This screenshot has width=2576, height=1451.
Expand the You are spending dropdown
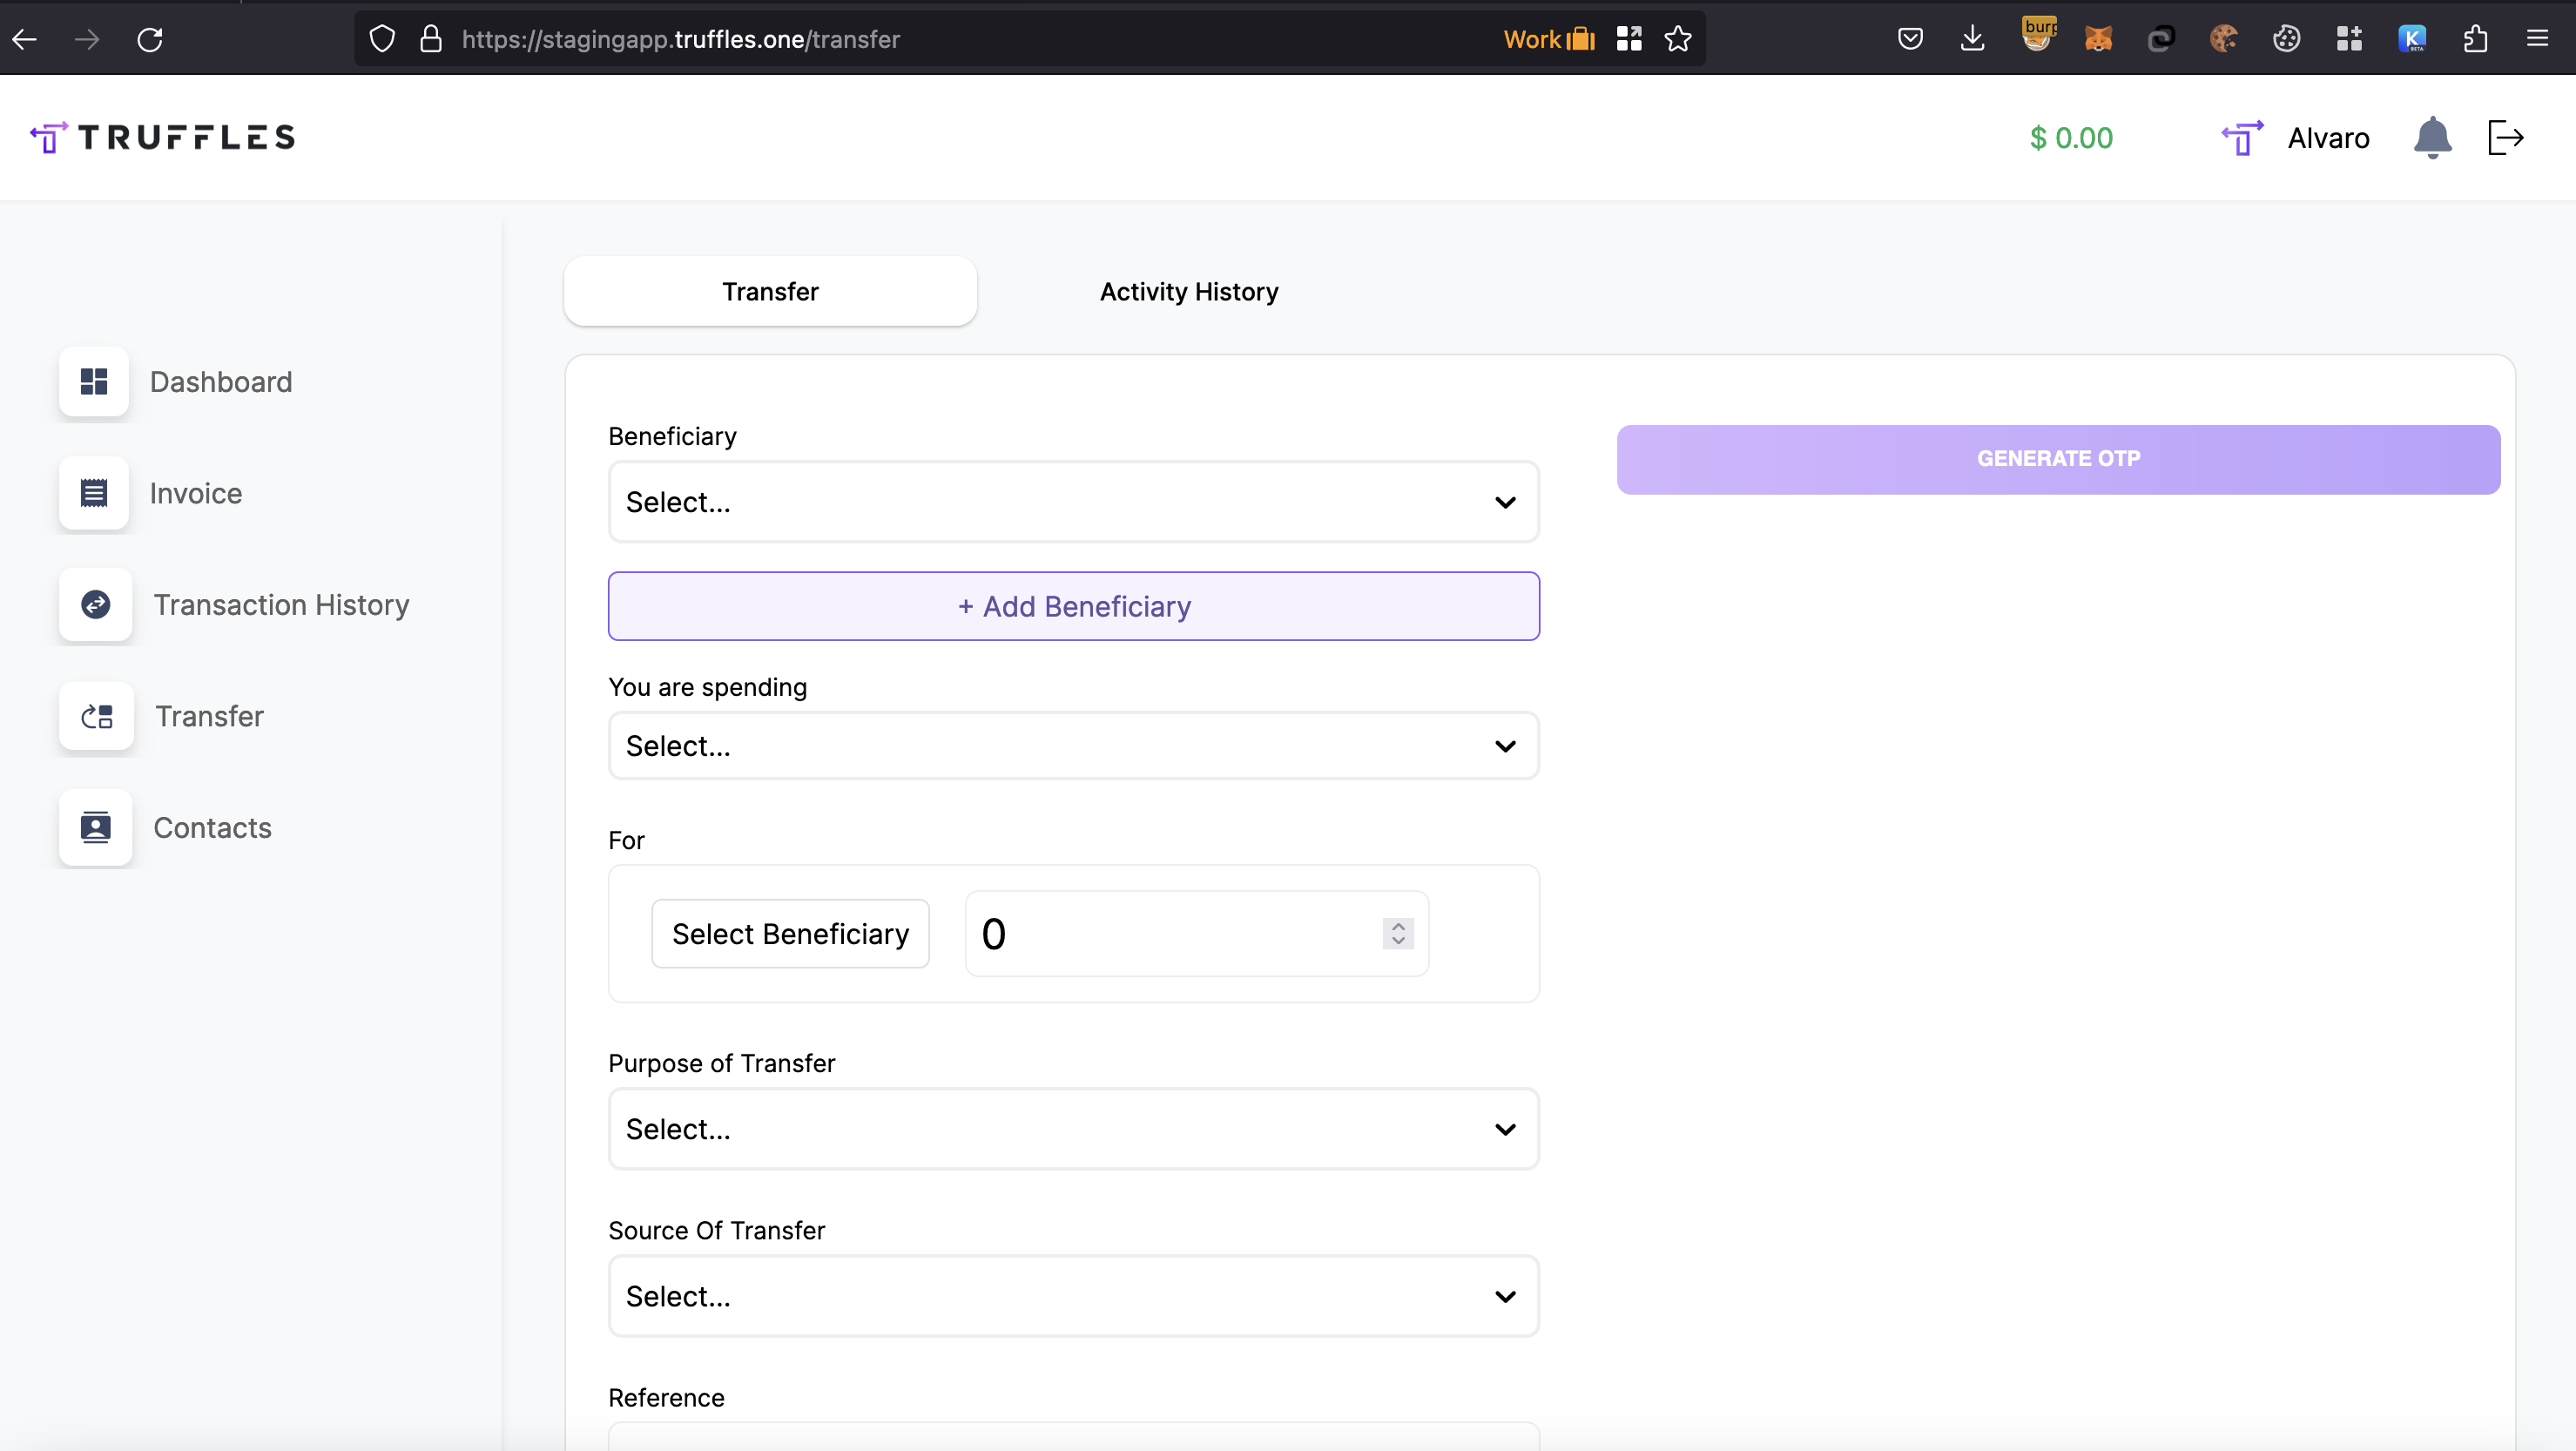(x=1072, y=745)
